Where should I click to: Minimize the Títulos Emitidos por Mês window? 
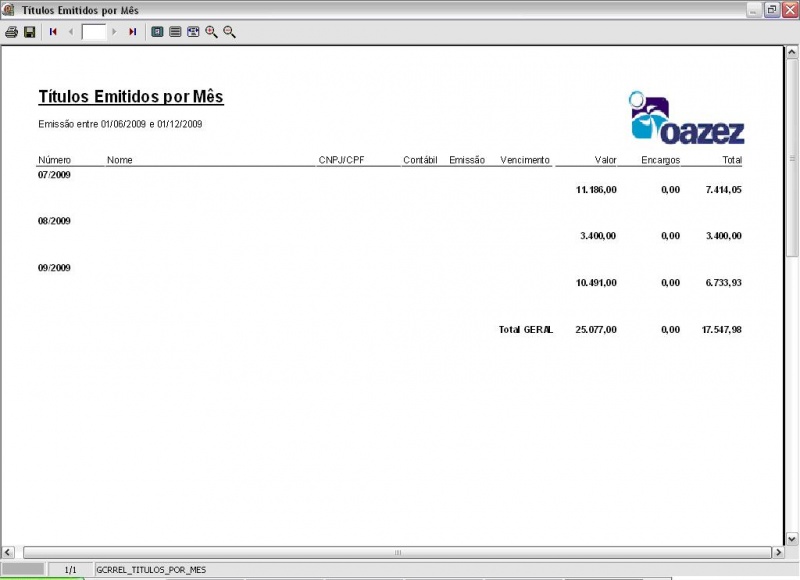pos(754,10)
